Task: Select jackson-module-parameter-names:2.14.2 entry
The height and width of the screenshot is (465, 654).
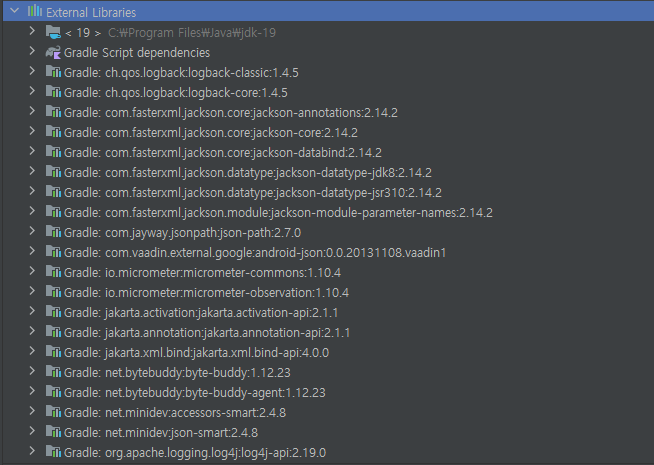Action: 278,213
